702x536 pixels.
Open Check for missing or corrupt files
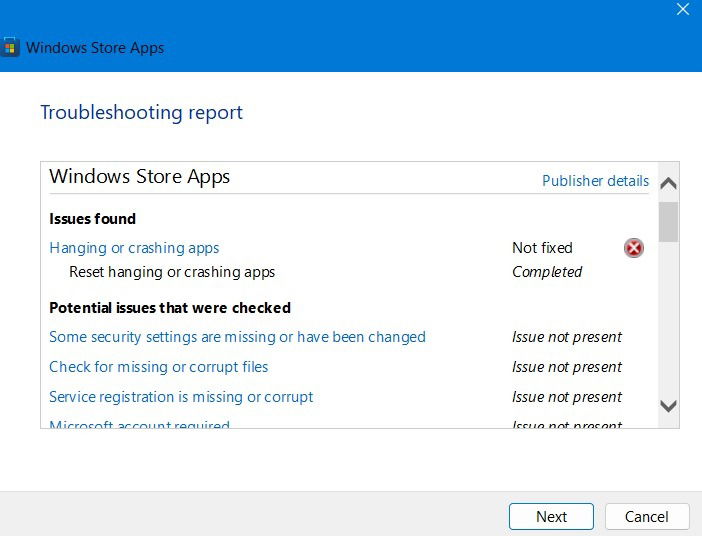pyautogui.click(x=158, y=367)
